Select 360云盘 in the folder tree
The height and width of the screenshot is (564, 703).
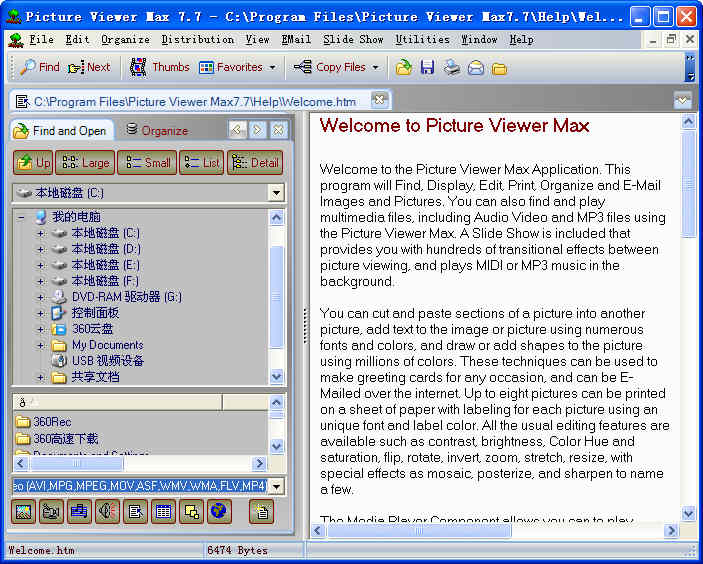pyautogui.click(x=92, y=329)
